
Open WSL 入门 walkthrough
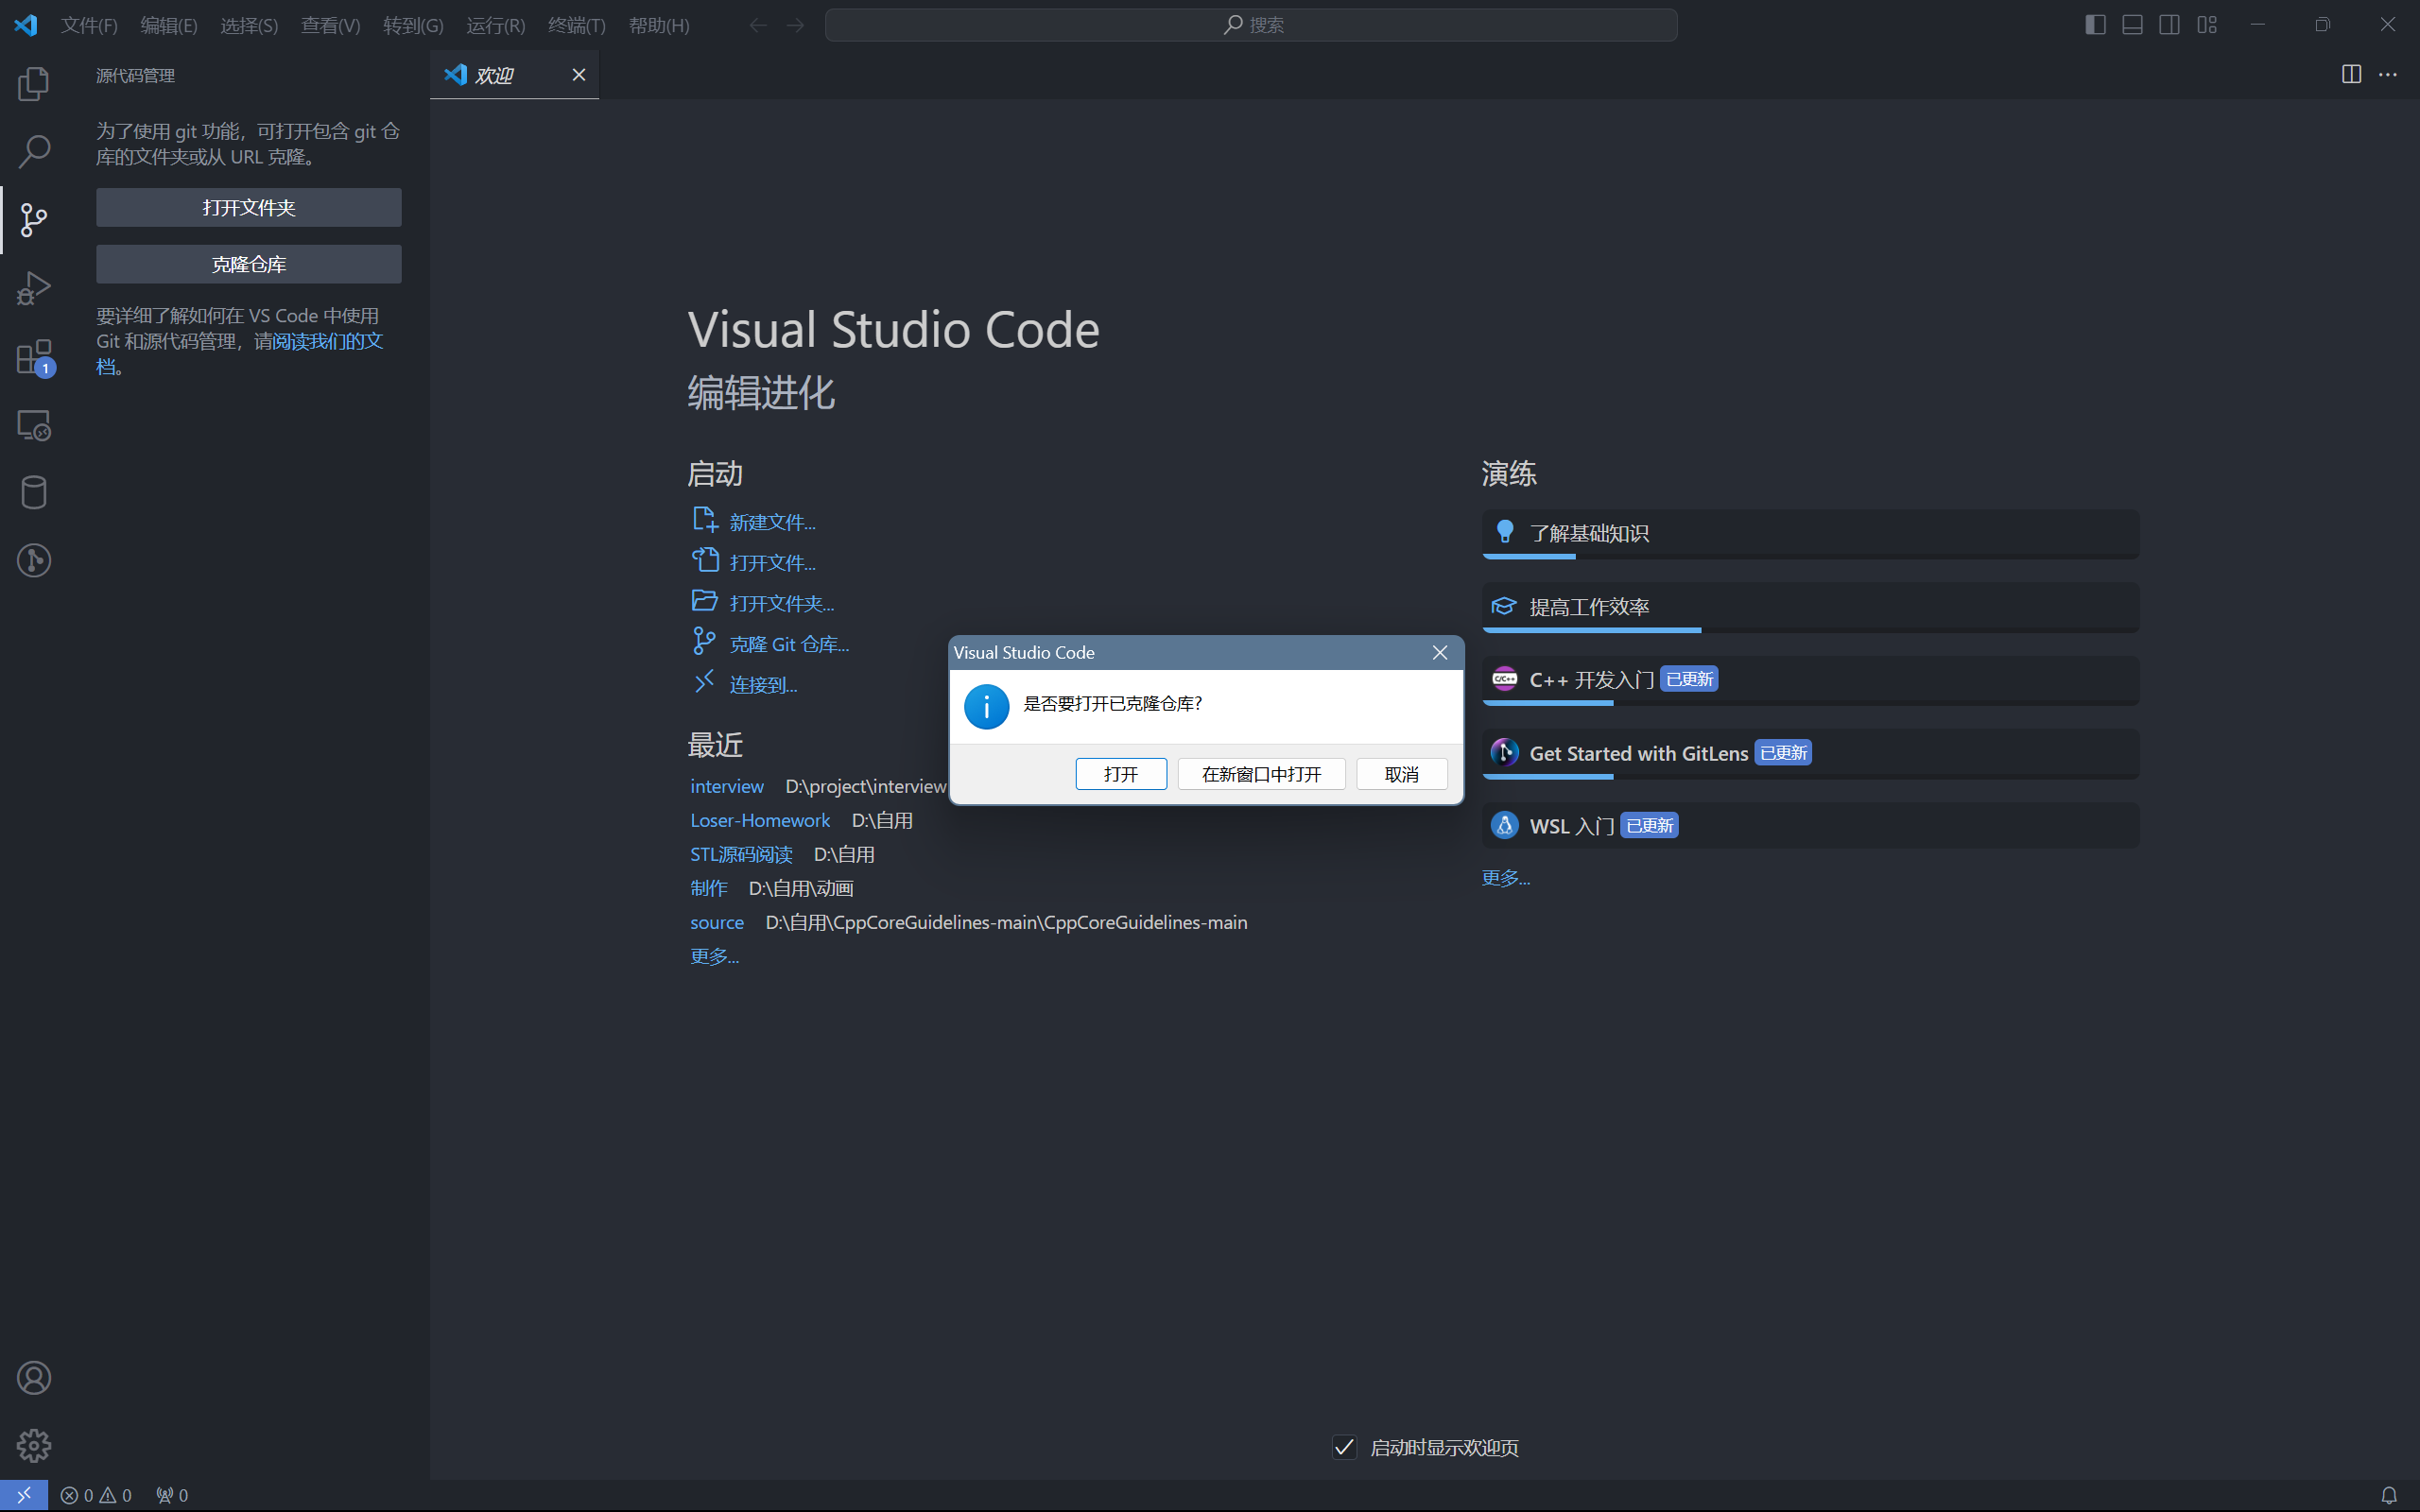[1810, 826]
